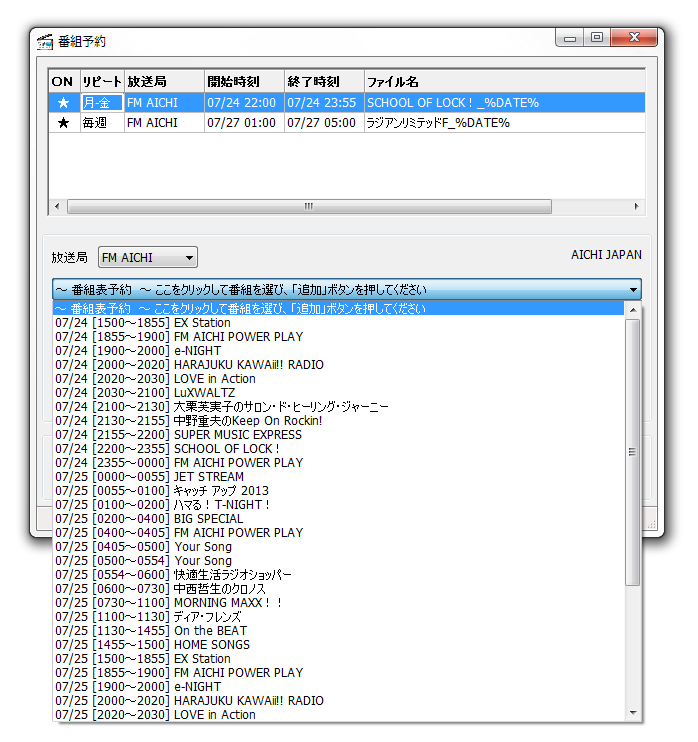Image resolution: width=698 pixels, height=742 pixels.
Task: Click the 毎週 repeat cell
Action: point(102,123)
